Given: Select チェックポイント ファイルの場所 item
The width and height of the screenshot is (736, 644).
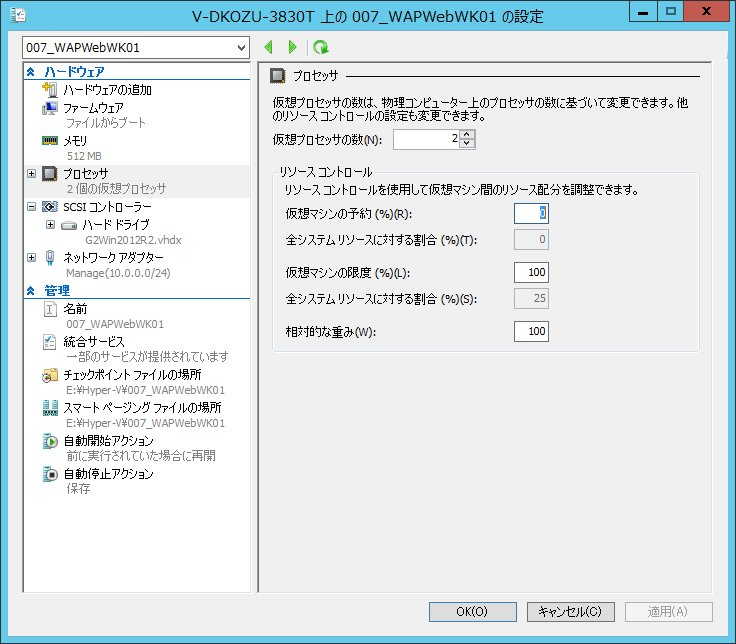Looking at the screenshot, I should click(132, 375).
